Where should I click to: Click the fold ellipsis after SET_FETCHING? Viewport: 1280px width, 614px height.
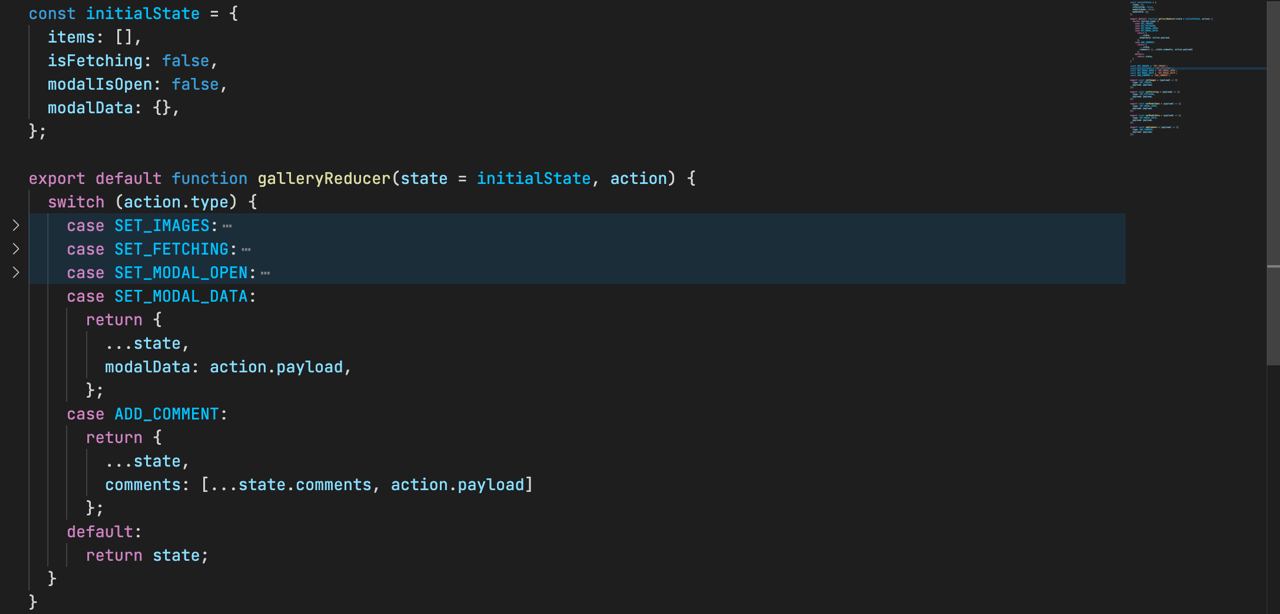coord(246,249)
